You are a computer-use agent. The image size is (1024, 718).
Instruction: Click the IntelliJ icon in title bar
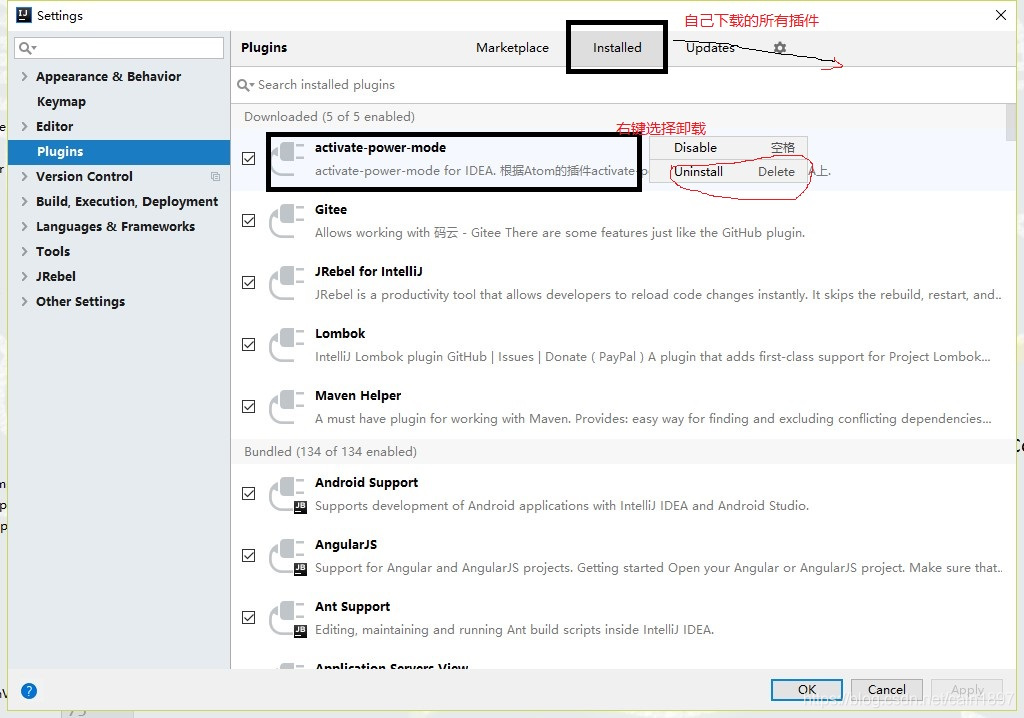24,15
